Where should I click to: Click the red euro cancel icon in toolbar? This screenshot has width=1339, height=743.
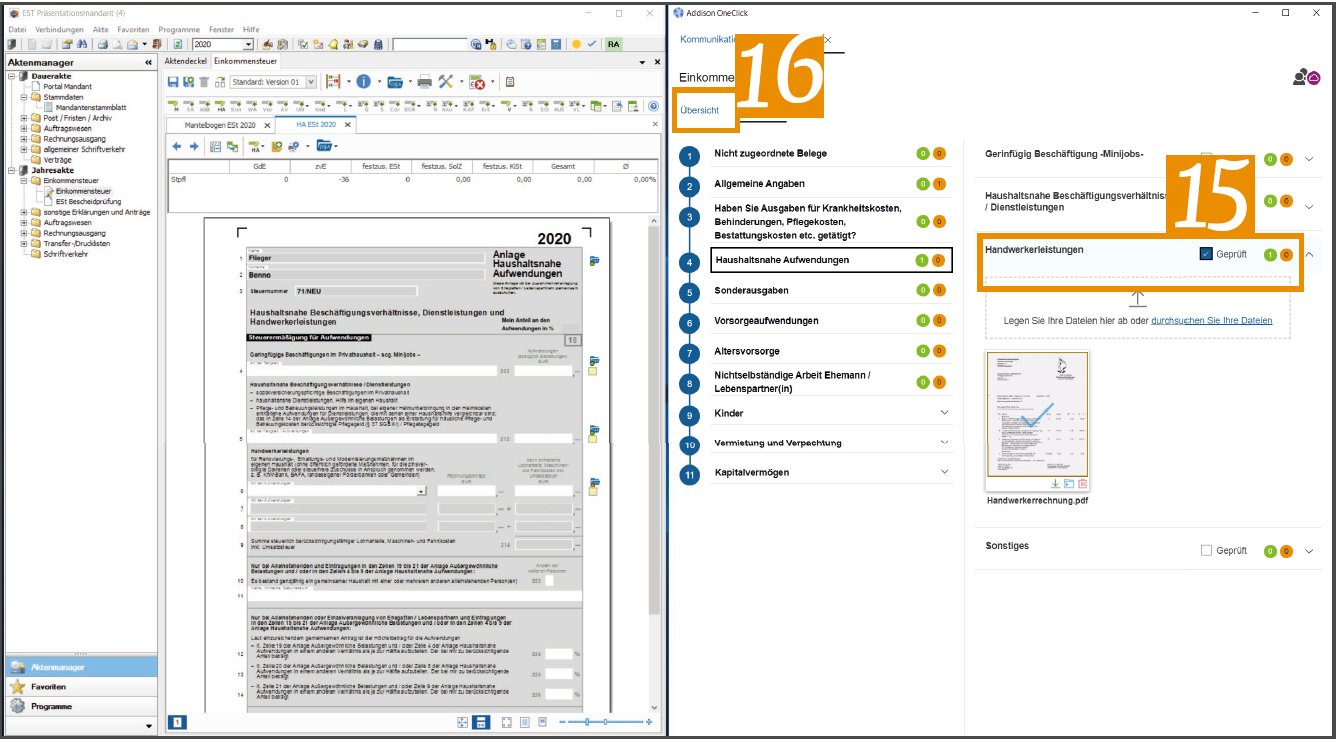click(477, 82)
